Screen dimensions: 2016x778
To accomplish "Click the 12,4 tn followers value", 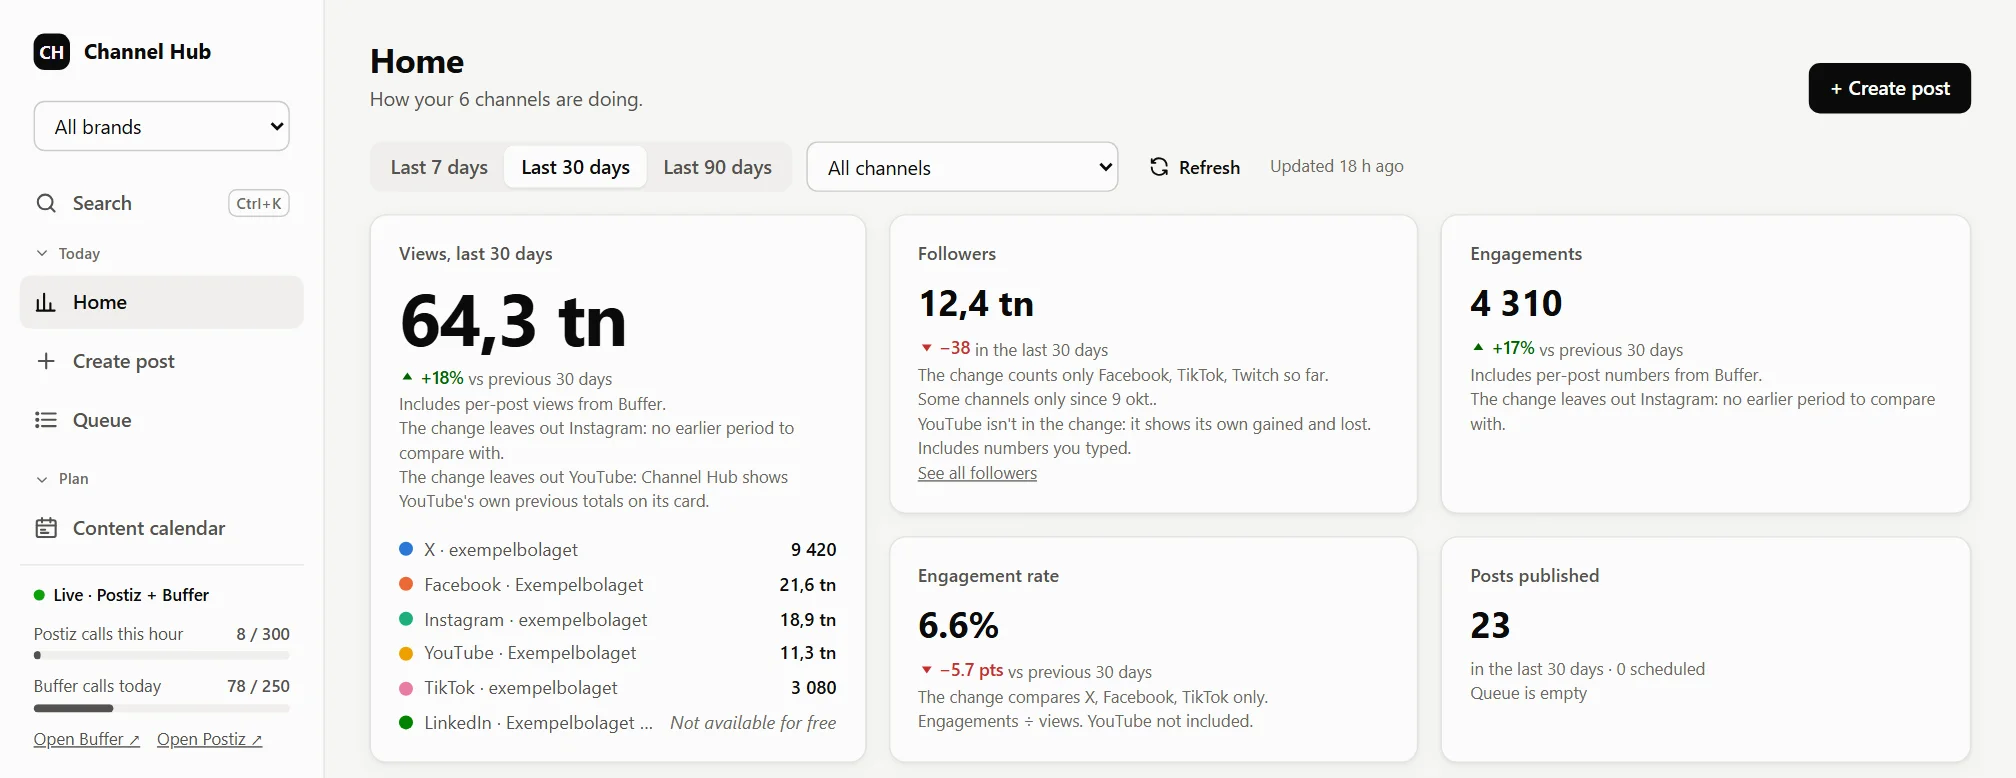I will pyautogui.click(x=976, y=303).
